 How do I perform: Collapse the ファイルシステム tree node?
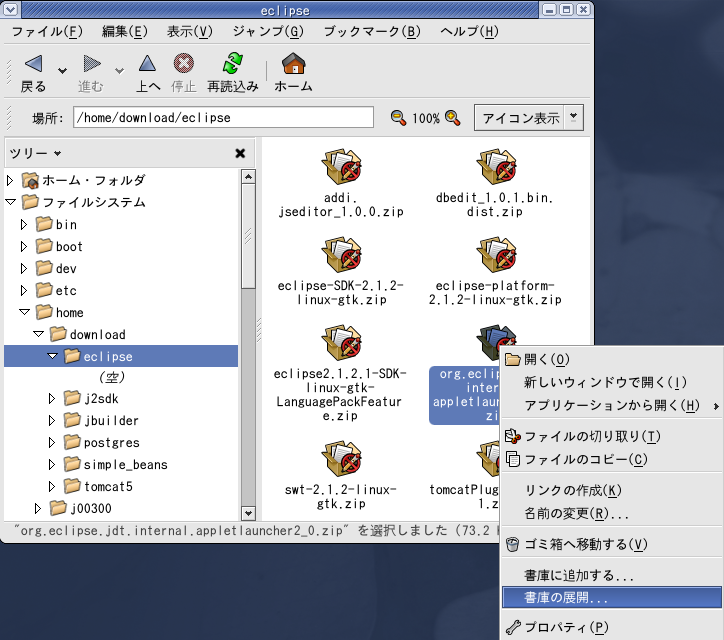click(10, 202)
